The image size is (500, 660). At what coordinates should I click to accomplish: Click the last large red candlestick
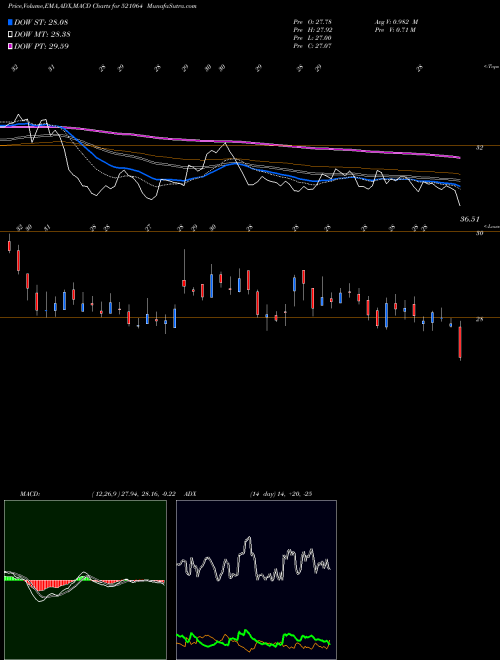[x=460, y=342]
